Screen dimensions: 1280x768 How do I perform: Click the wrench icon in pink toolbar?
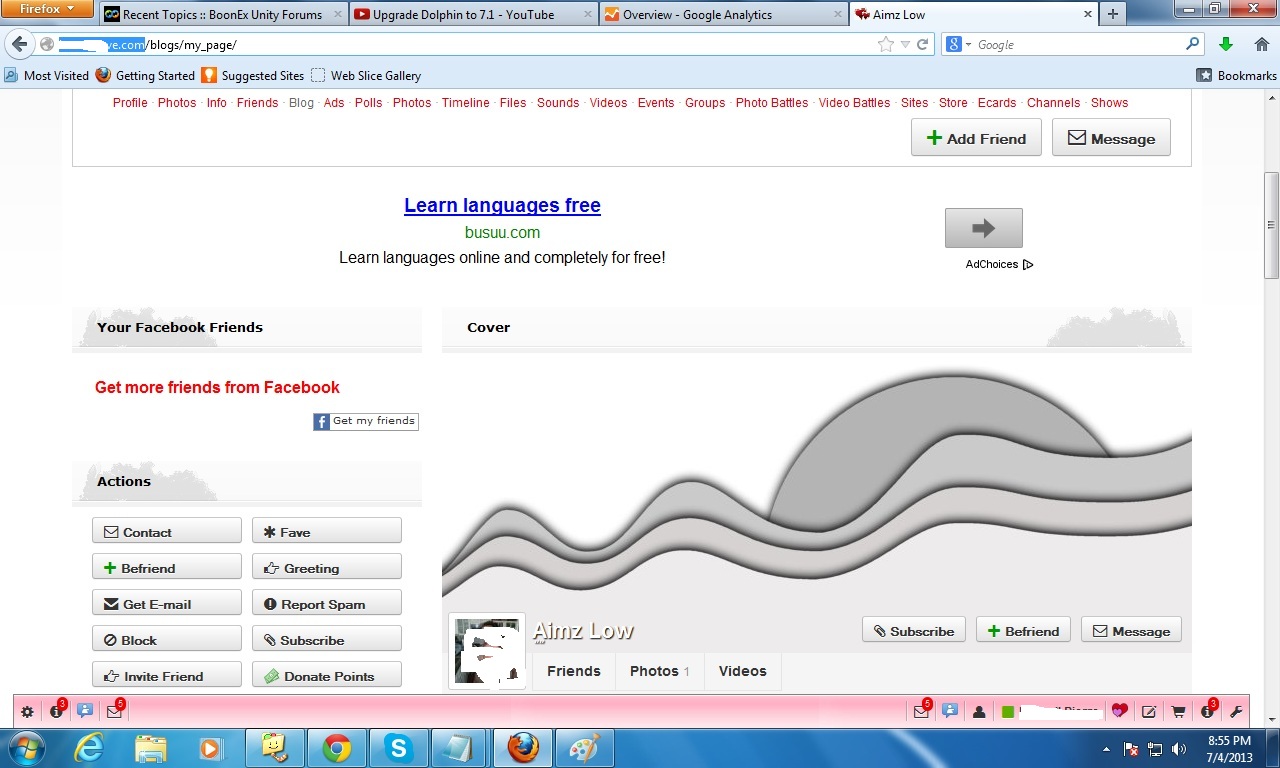tap(1236, 712)
